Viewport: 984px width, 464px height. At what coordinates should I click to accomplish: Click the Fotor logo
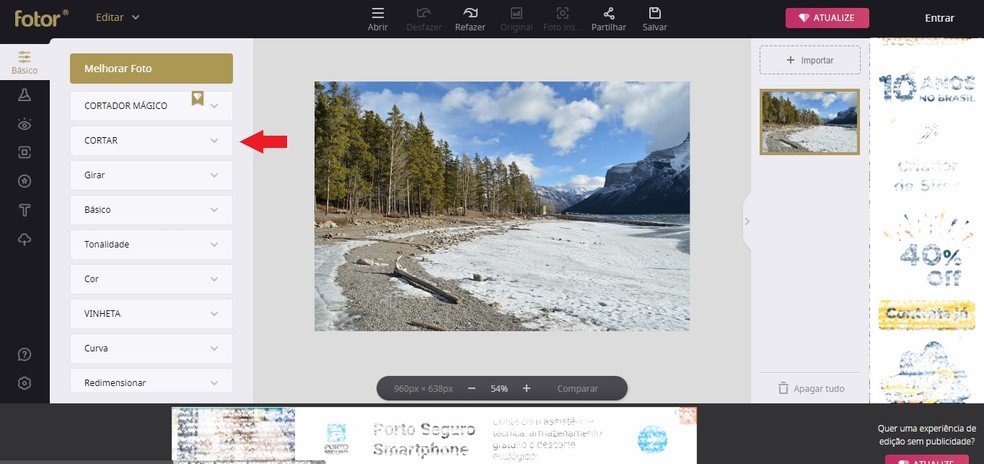coord(41,18)
